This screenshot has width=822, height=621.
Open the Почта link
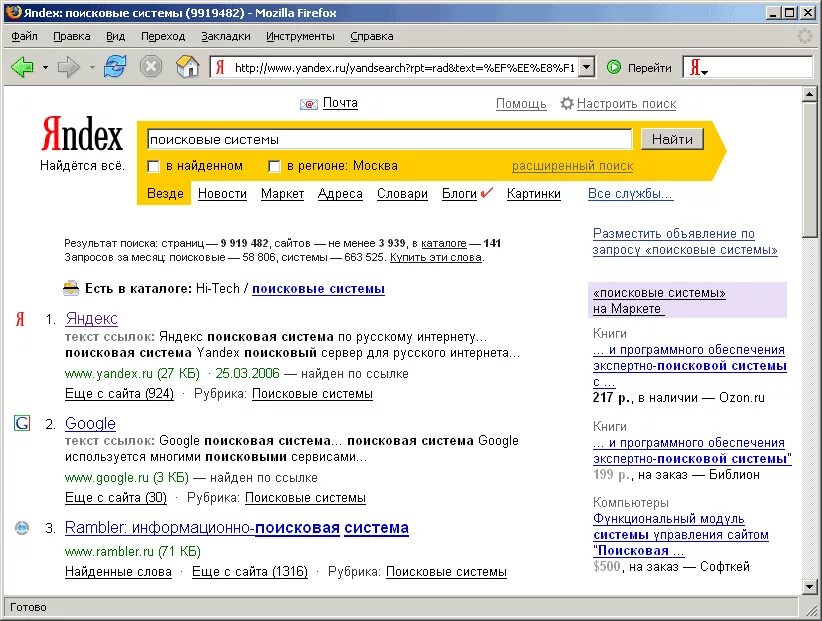click(x=340, y=103)
